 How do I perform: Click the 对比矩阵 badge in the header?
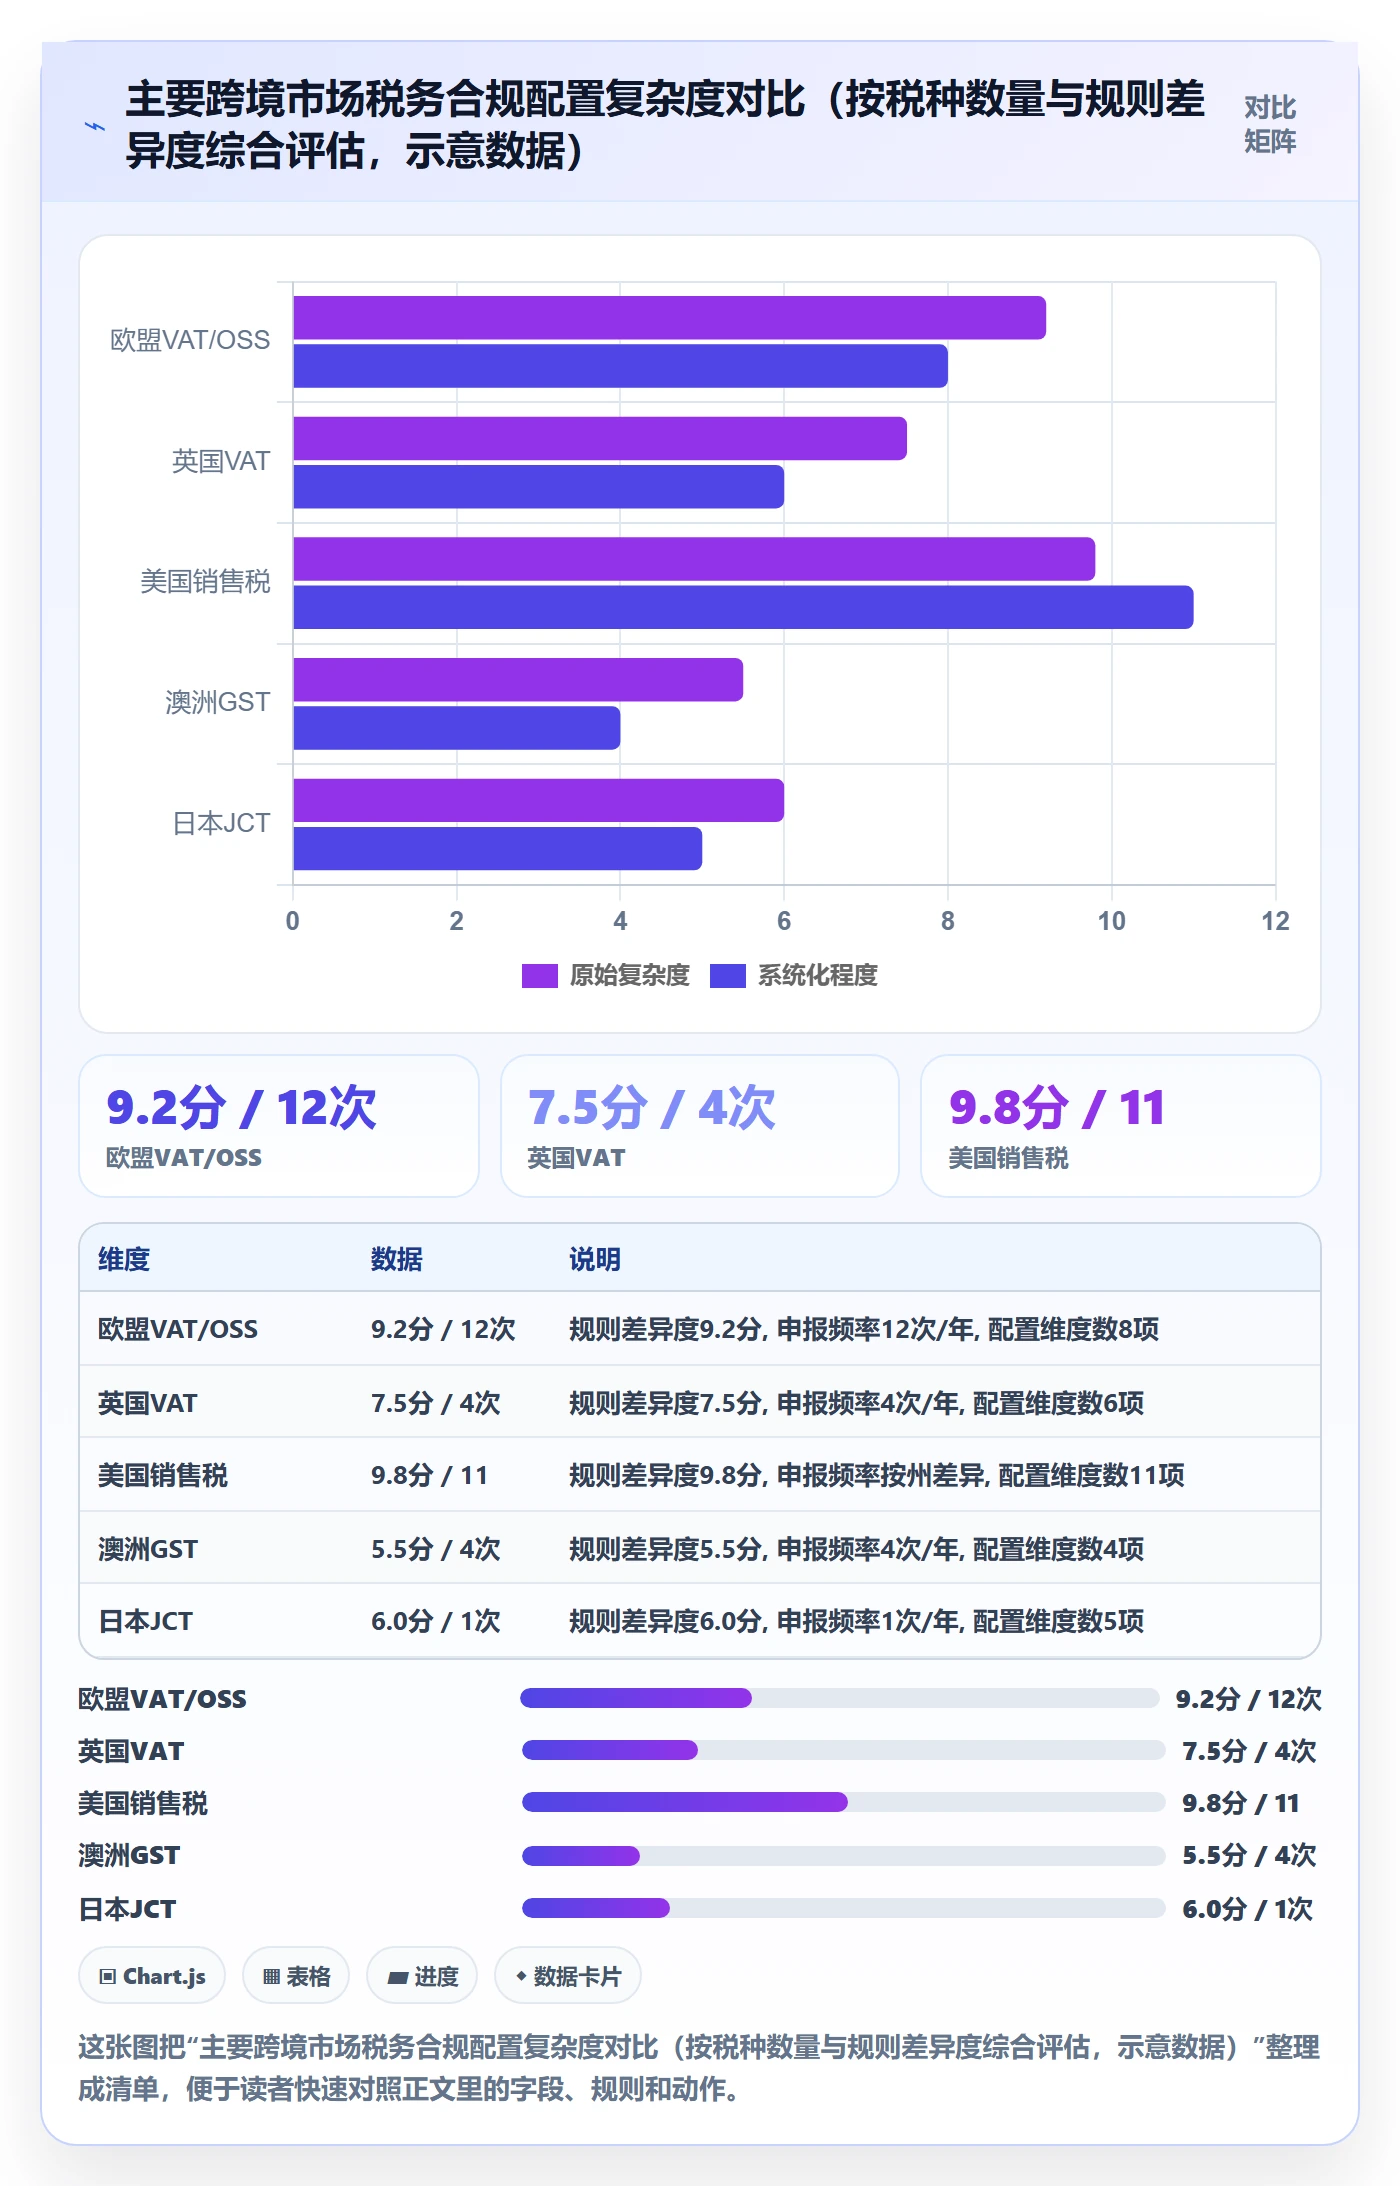(1270, 124)
